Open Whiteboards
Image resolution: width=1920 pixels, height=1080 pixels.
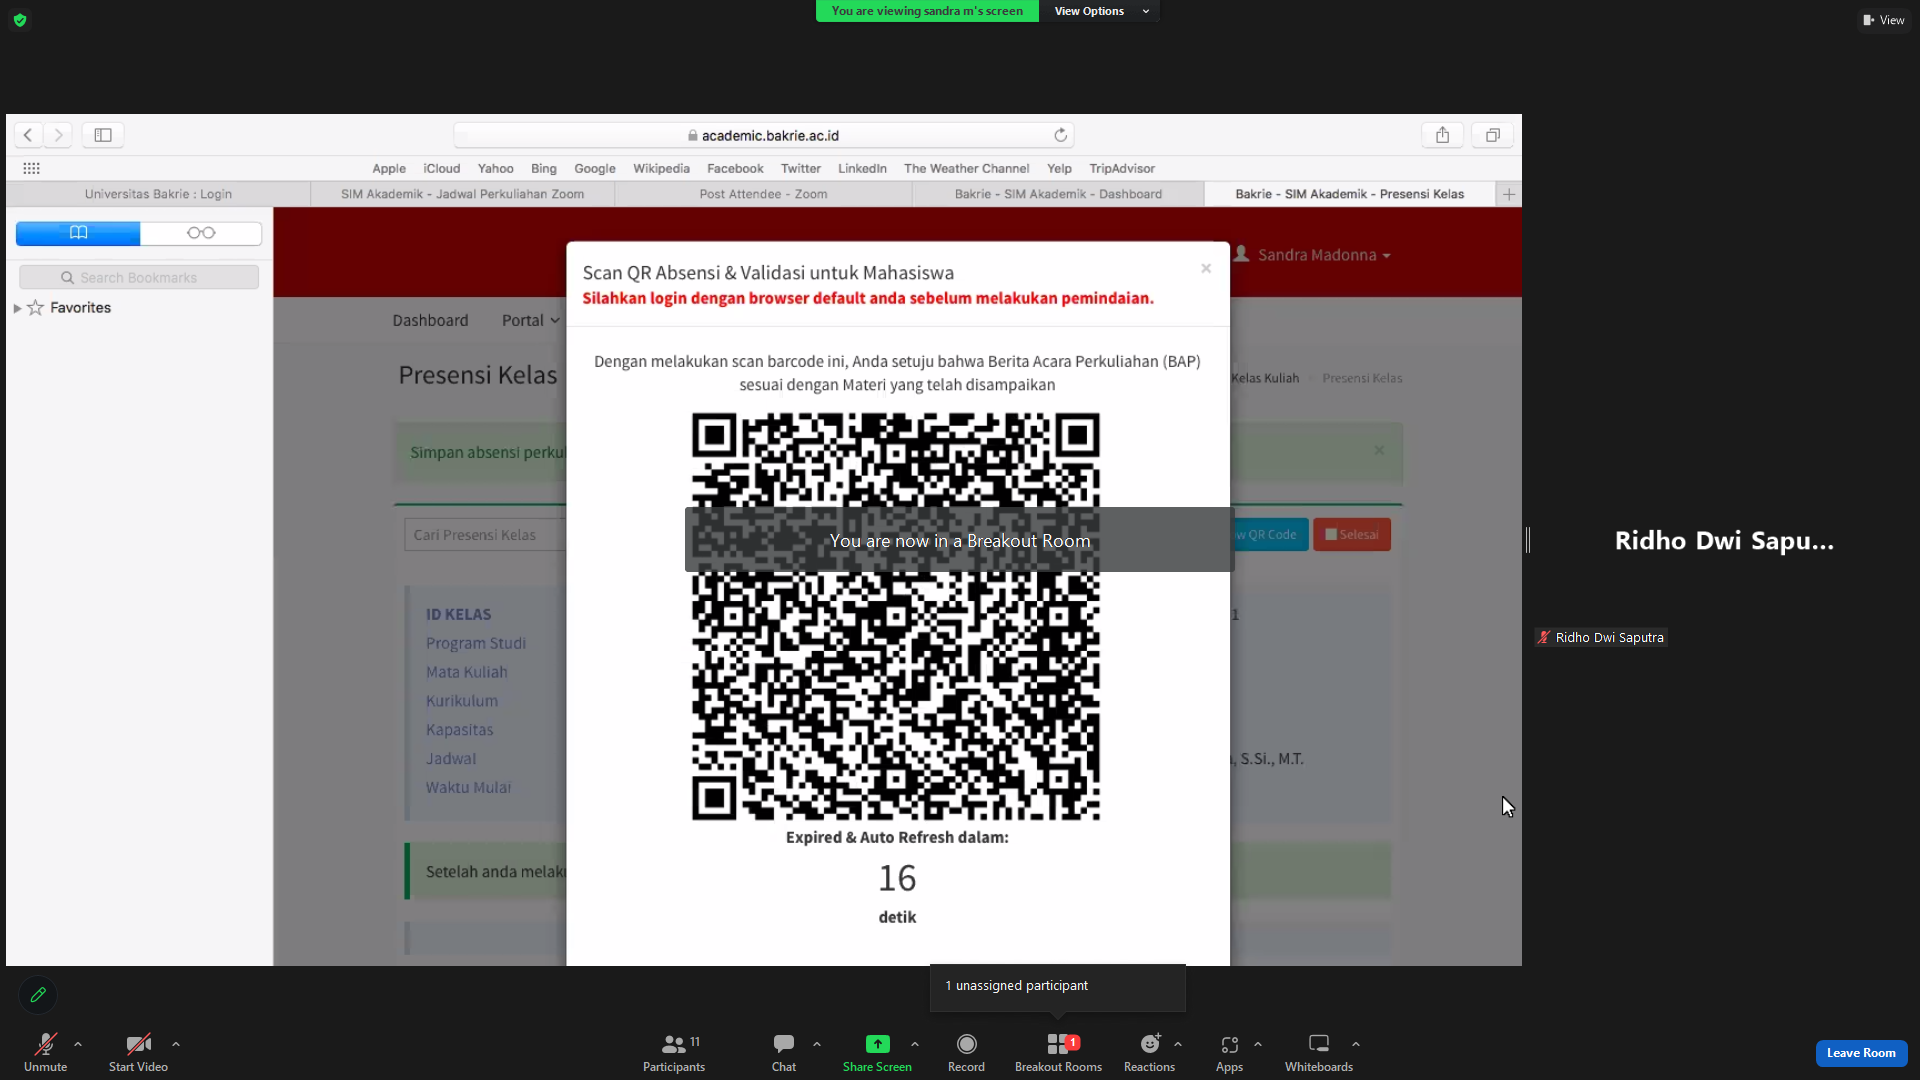coord(1319,1052)
